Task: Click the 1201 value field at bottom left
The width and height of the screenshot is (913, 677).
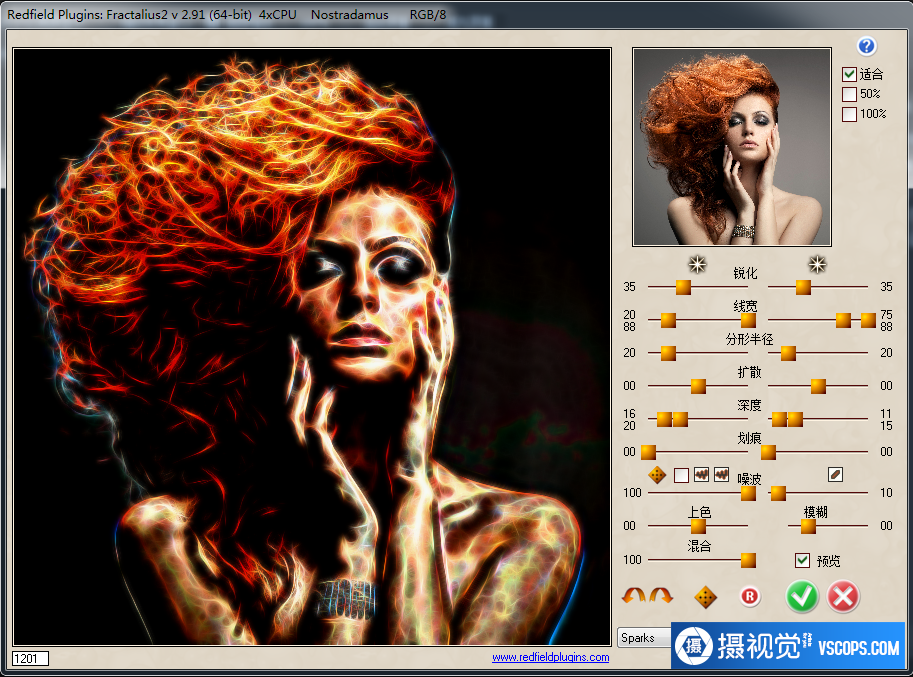Action: [x=30, y=658]
